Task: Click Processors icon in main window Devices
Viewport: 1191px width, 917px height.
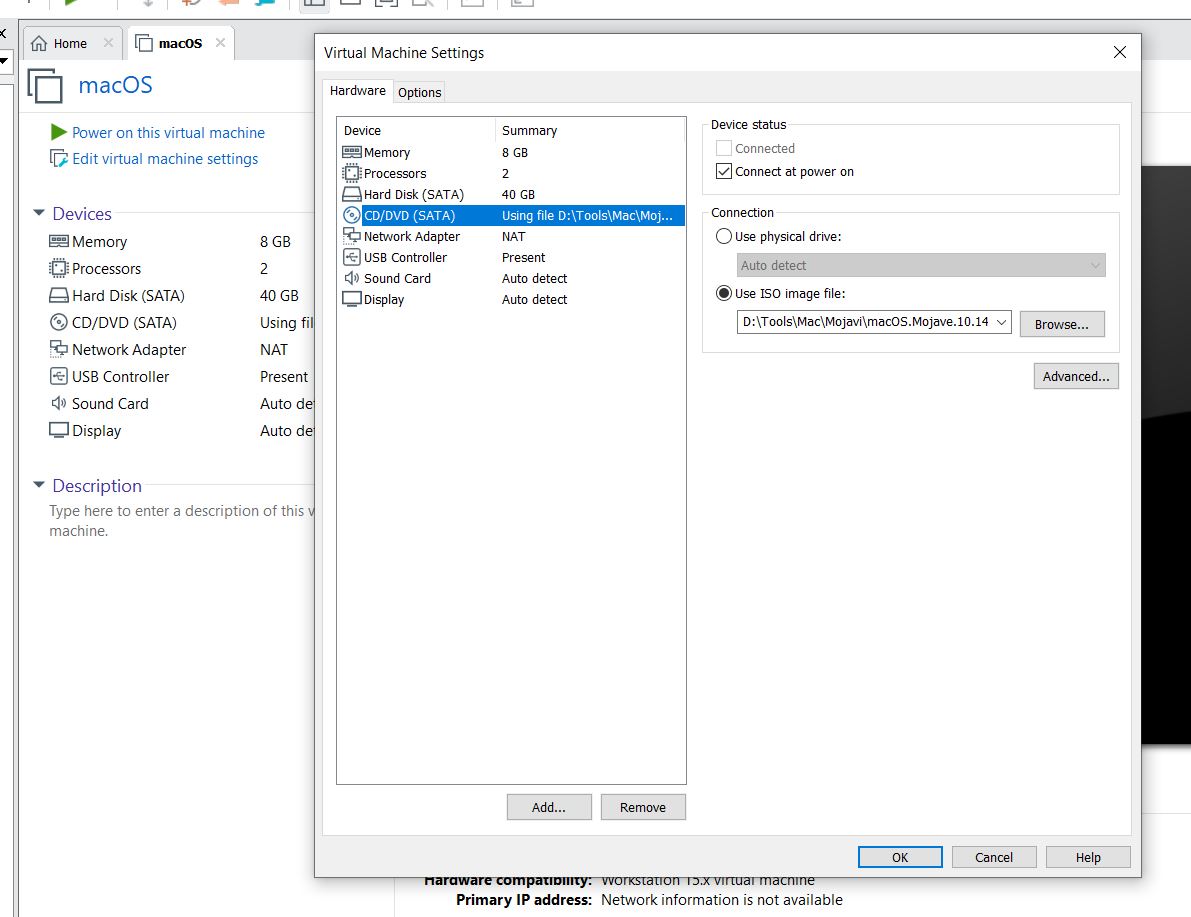Action: (x=58, y=268)
